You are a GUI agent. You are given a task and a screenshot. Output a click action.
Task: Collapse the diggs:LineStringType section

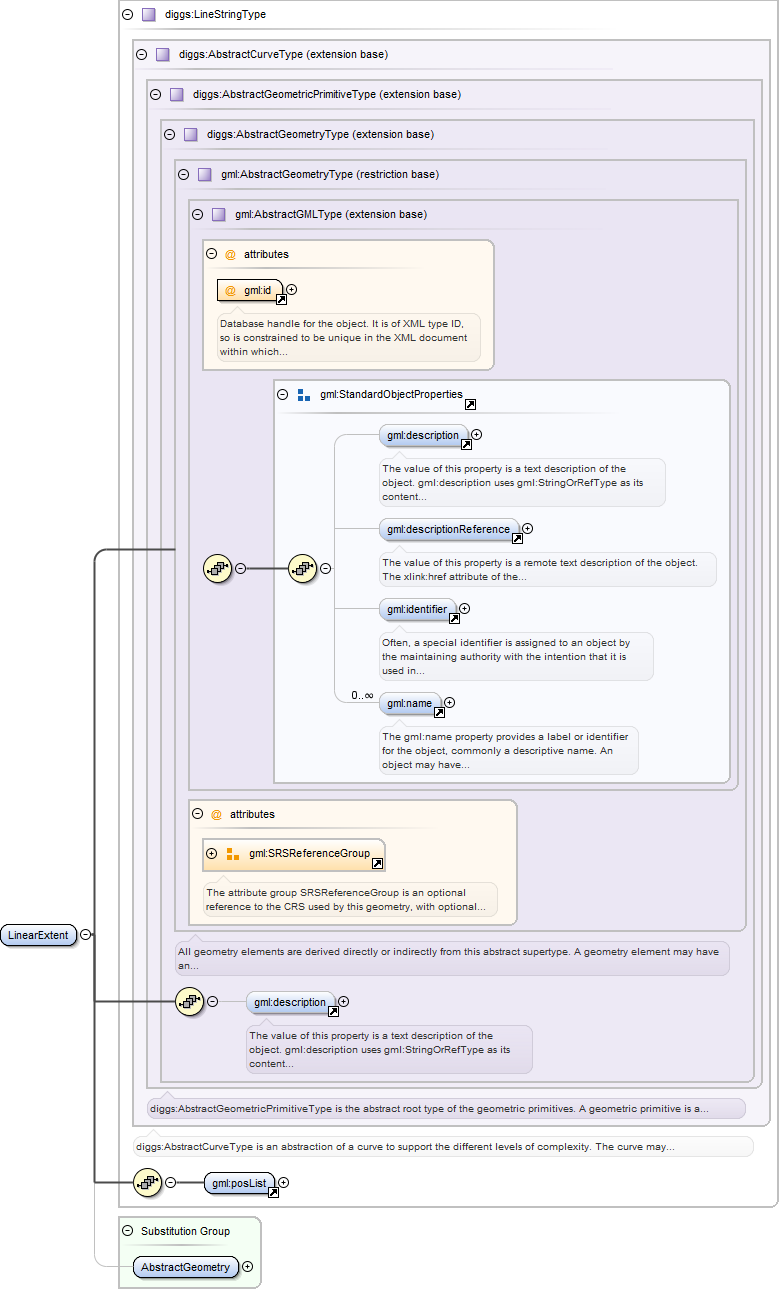(127, 15)
